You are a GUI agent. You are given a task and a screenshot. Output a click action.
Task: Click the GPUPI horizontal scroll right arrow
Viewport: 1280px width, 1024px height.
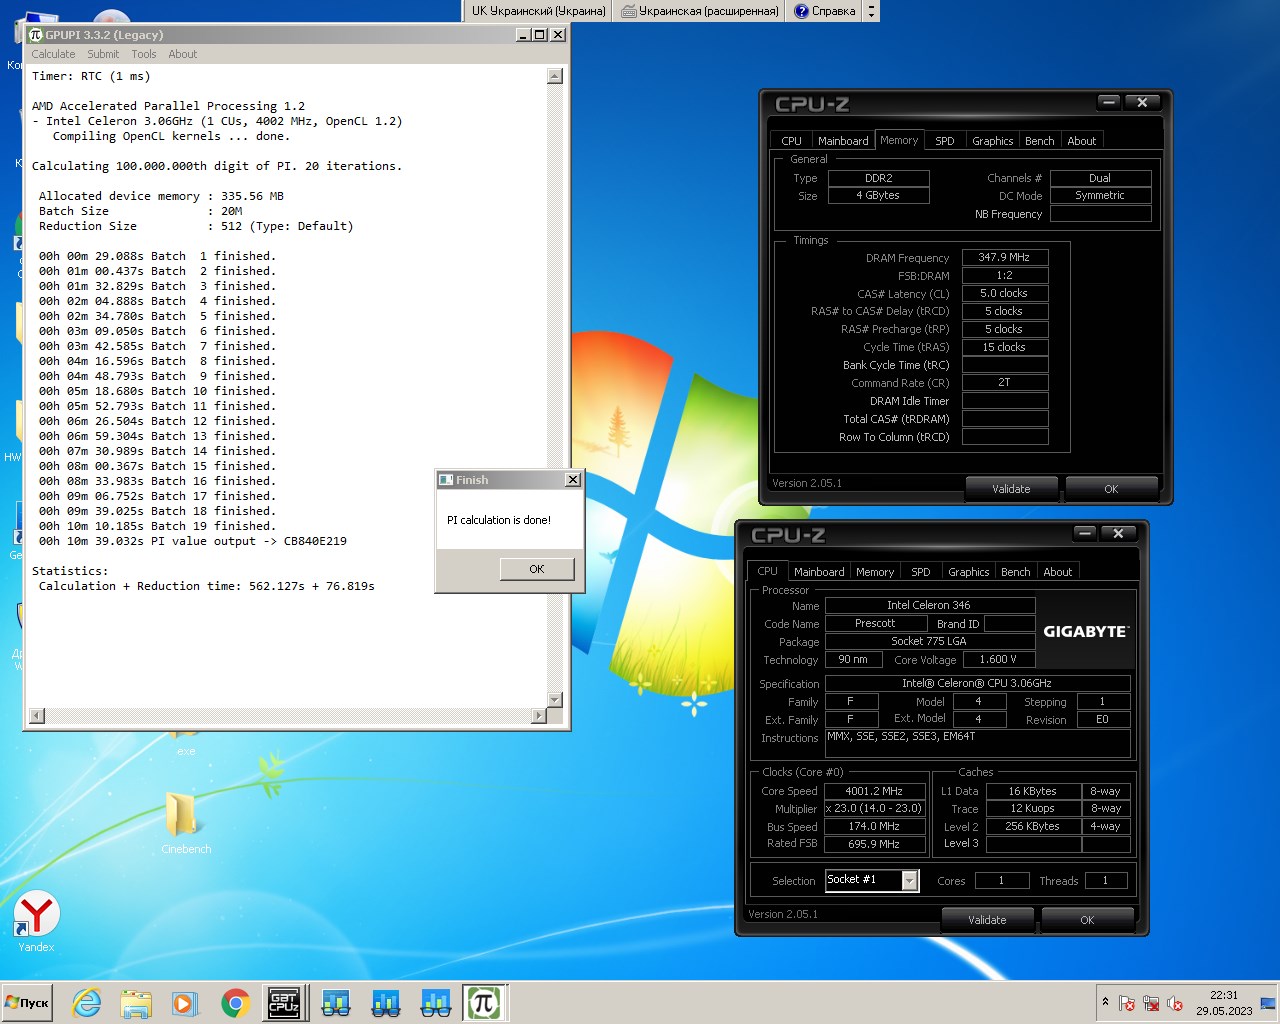tap(539, 715)
